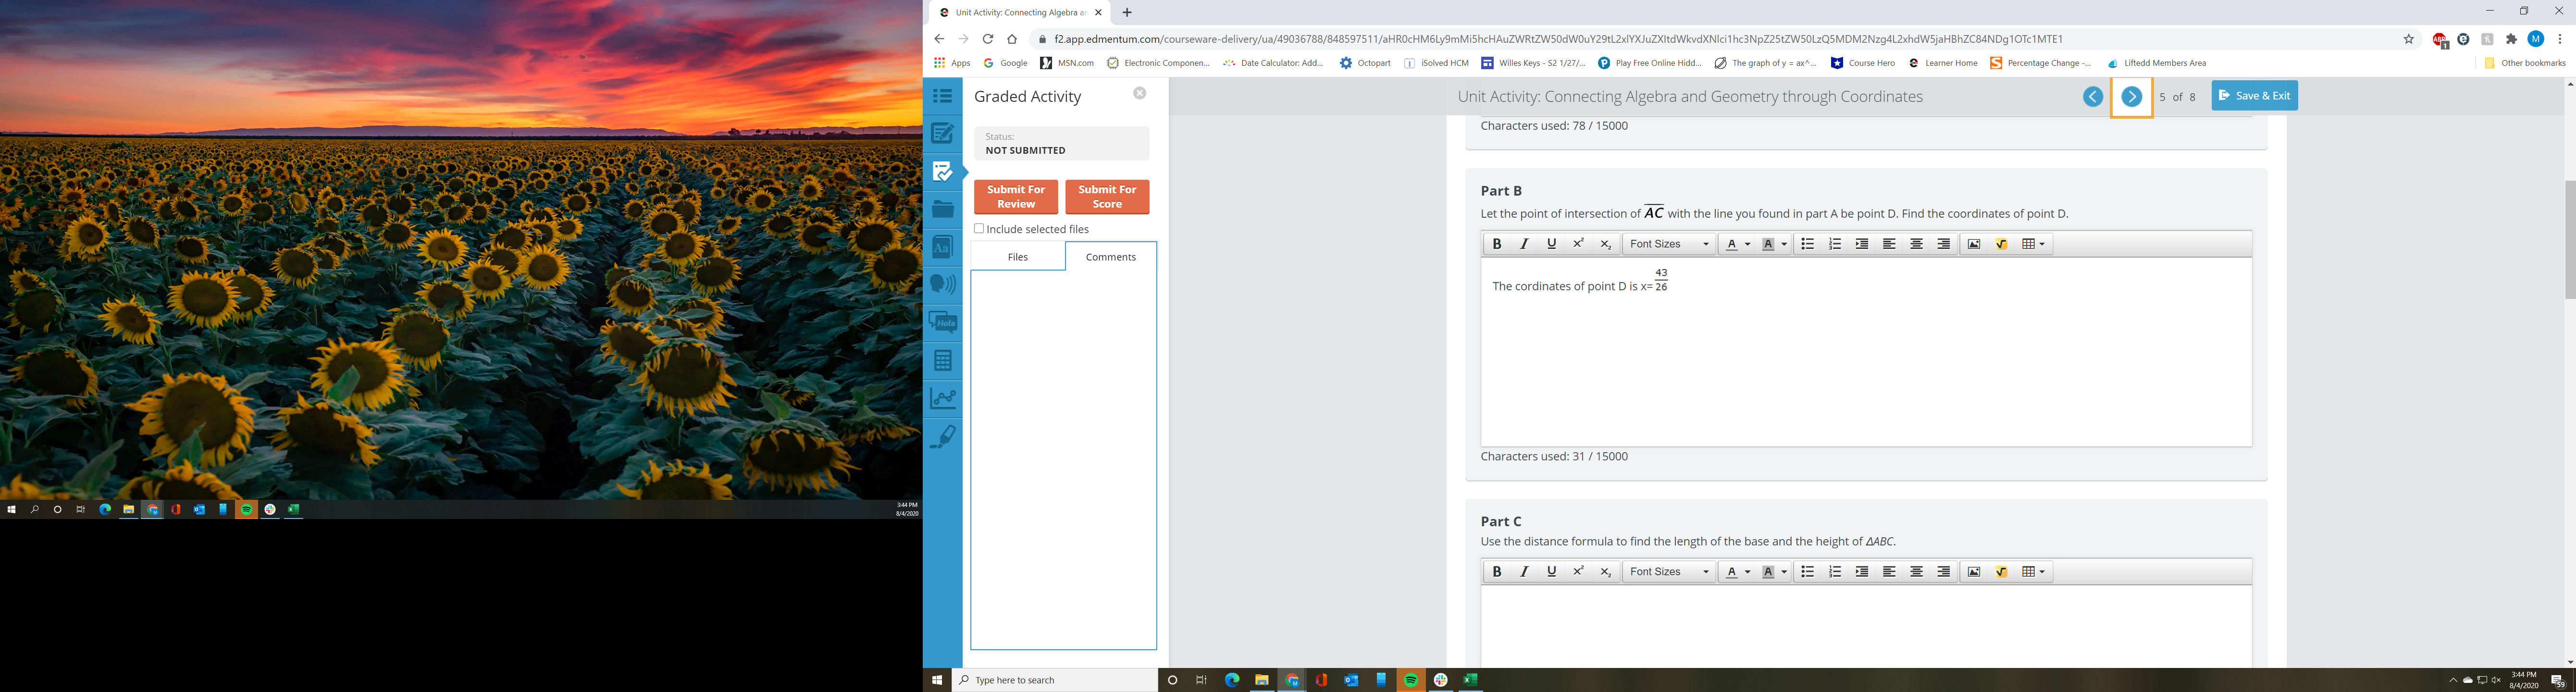This screenshot has width=2576, height=692.
Task: Check Include selected files box
Action: (x=979, y=229)
